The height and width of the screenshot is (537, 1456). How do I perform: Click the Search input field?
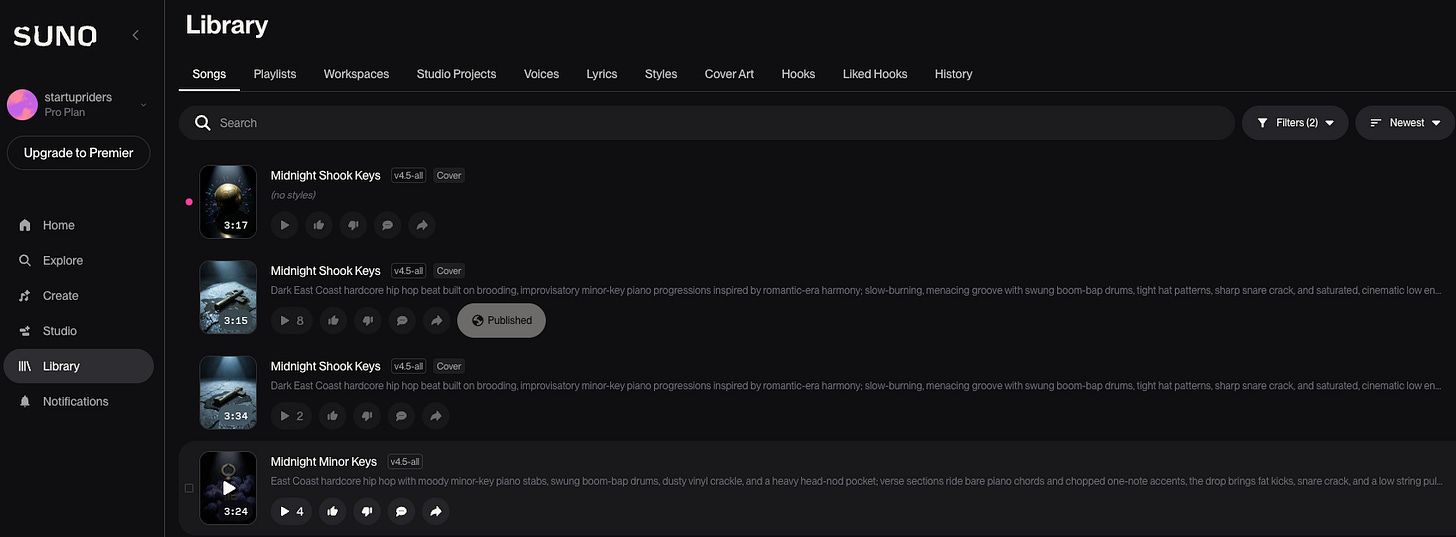707,123
